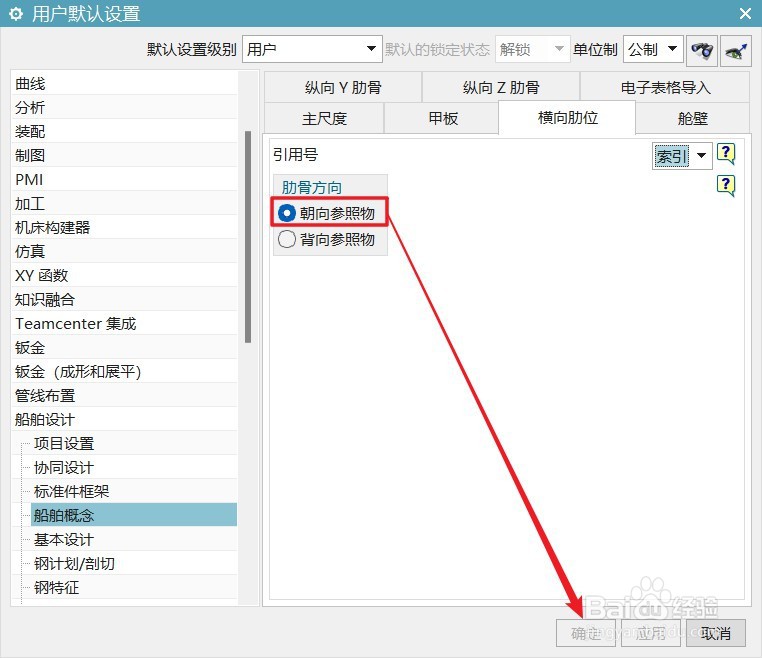The image size is (762, 658).
Task: Switch to 舱壁 tab
Action: click(693, 118)
